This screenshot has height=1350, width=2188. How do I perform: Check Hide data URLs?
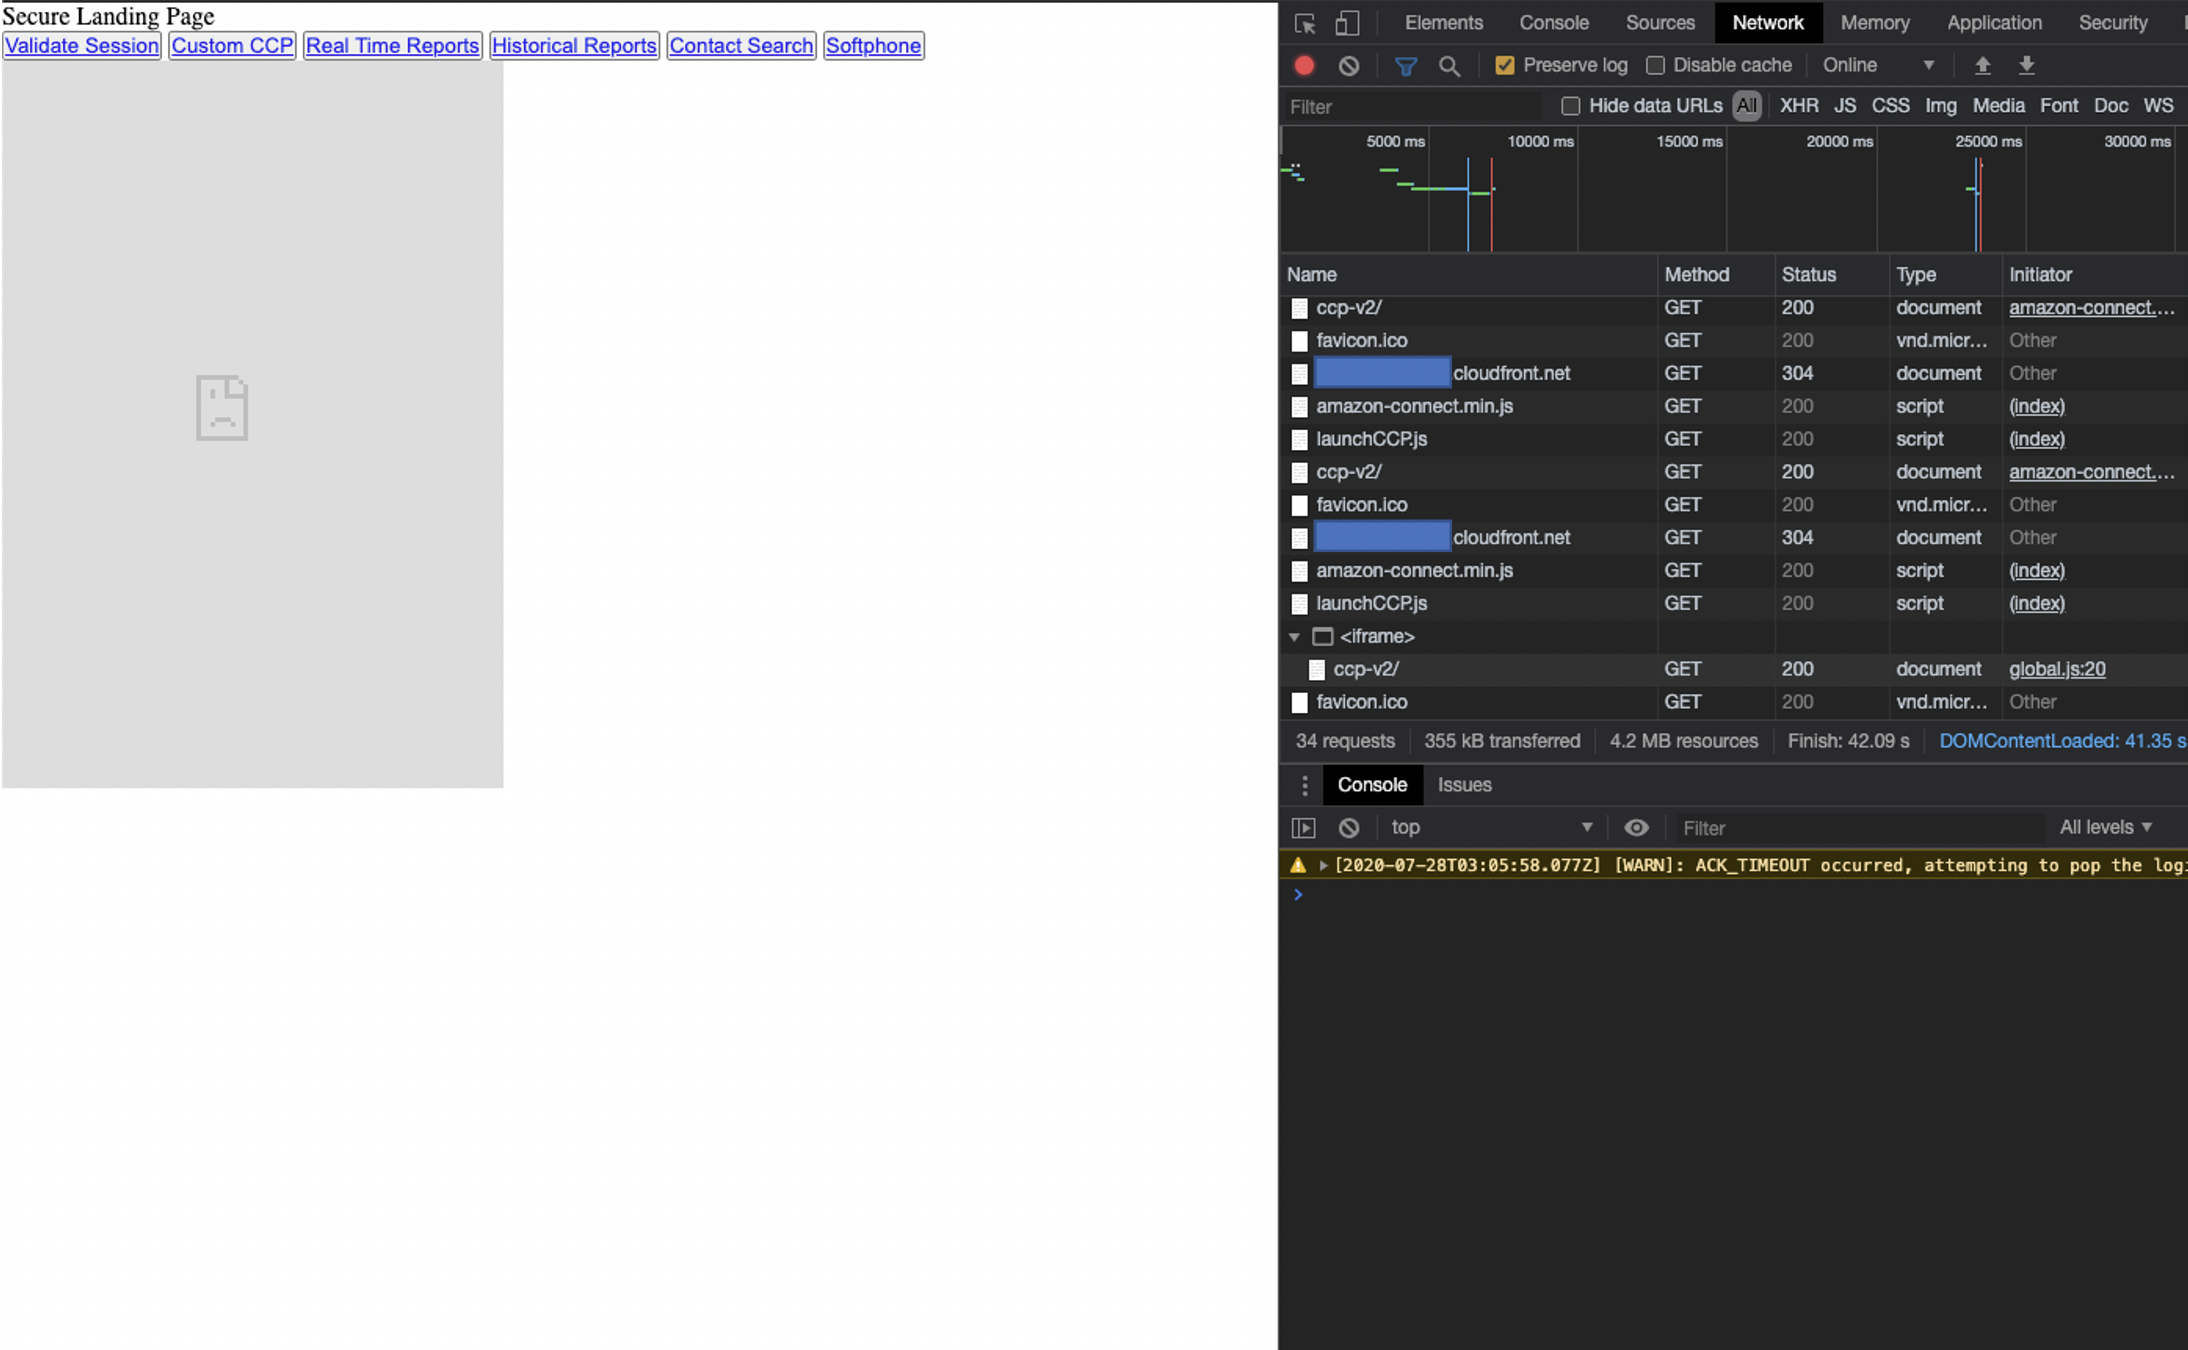pos(1570,105)
